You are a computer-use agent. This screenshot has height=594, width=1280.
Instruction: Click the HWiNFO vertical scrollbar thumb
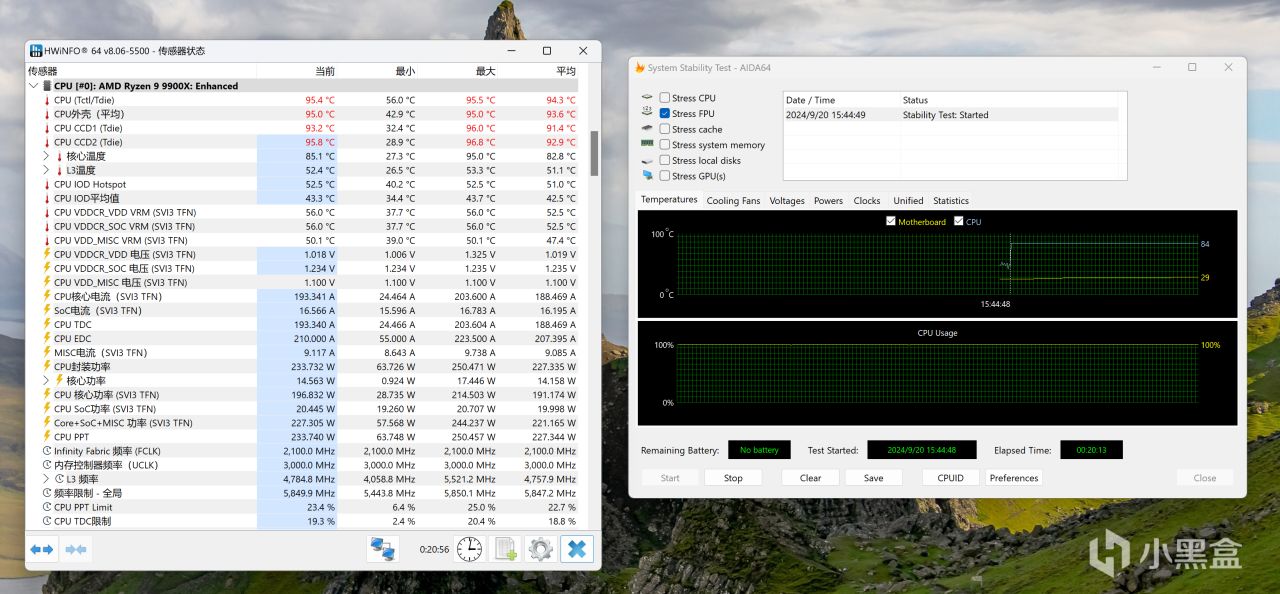pyautogui.click(x=594, y=153)
